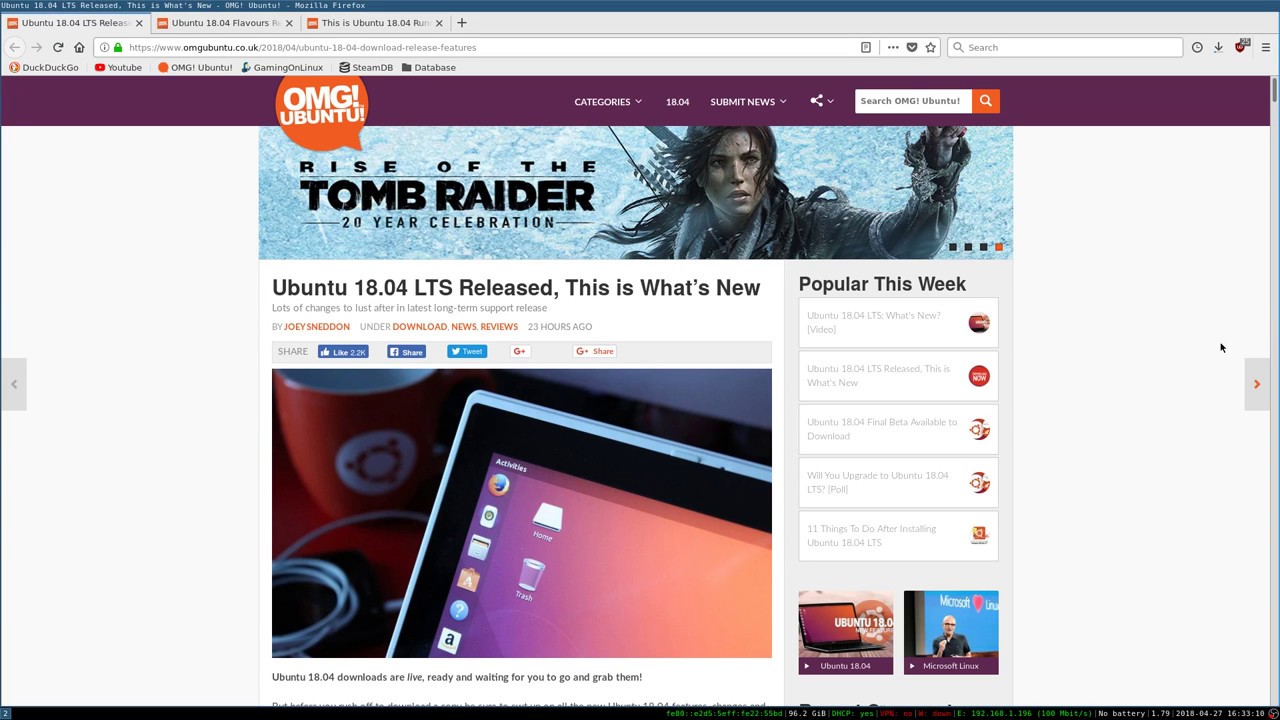Select the orange banner carousel dot
Screen dimensions: 1280x720
[998, 247]
